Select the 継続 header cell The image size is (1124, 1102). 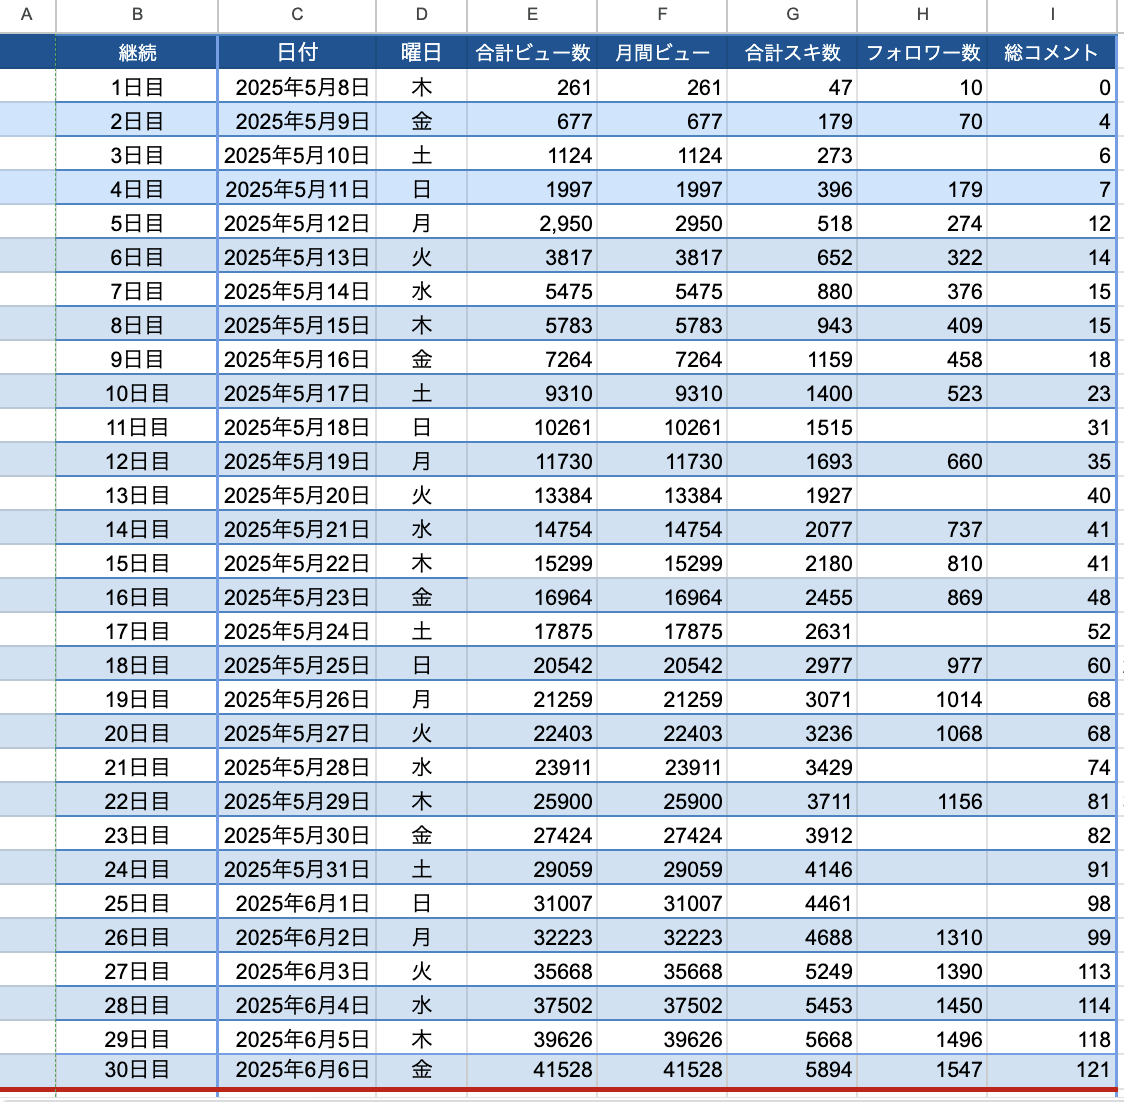pos(137,53)
